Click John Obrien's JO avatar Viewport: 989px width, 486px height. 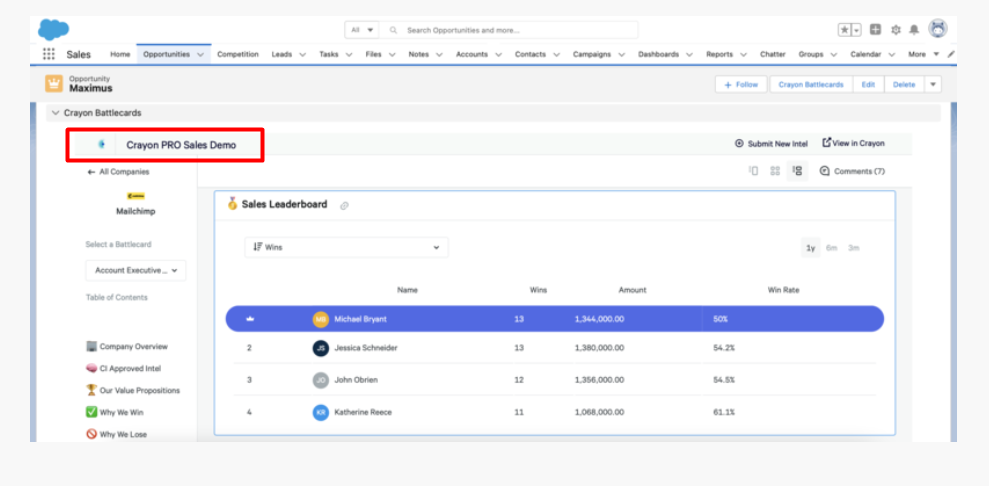(320, 380)
